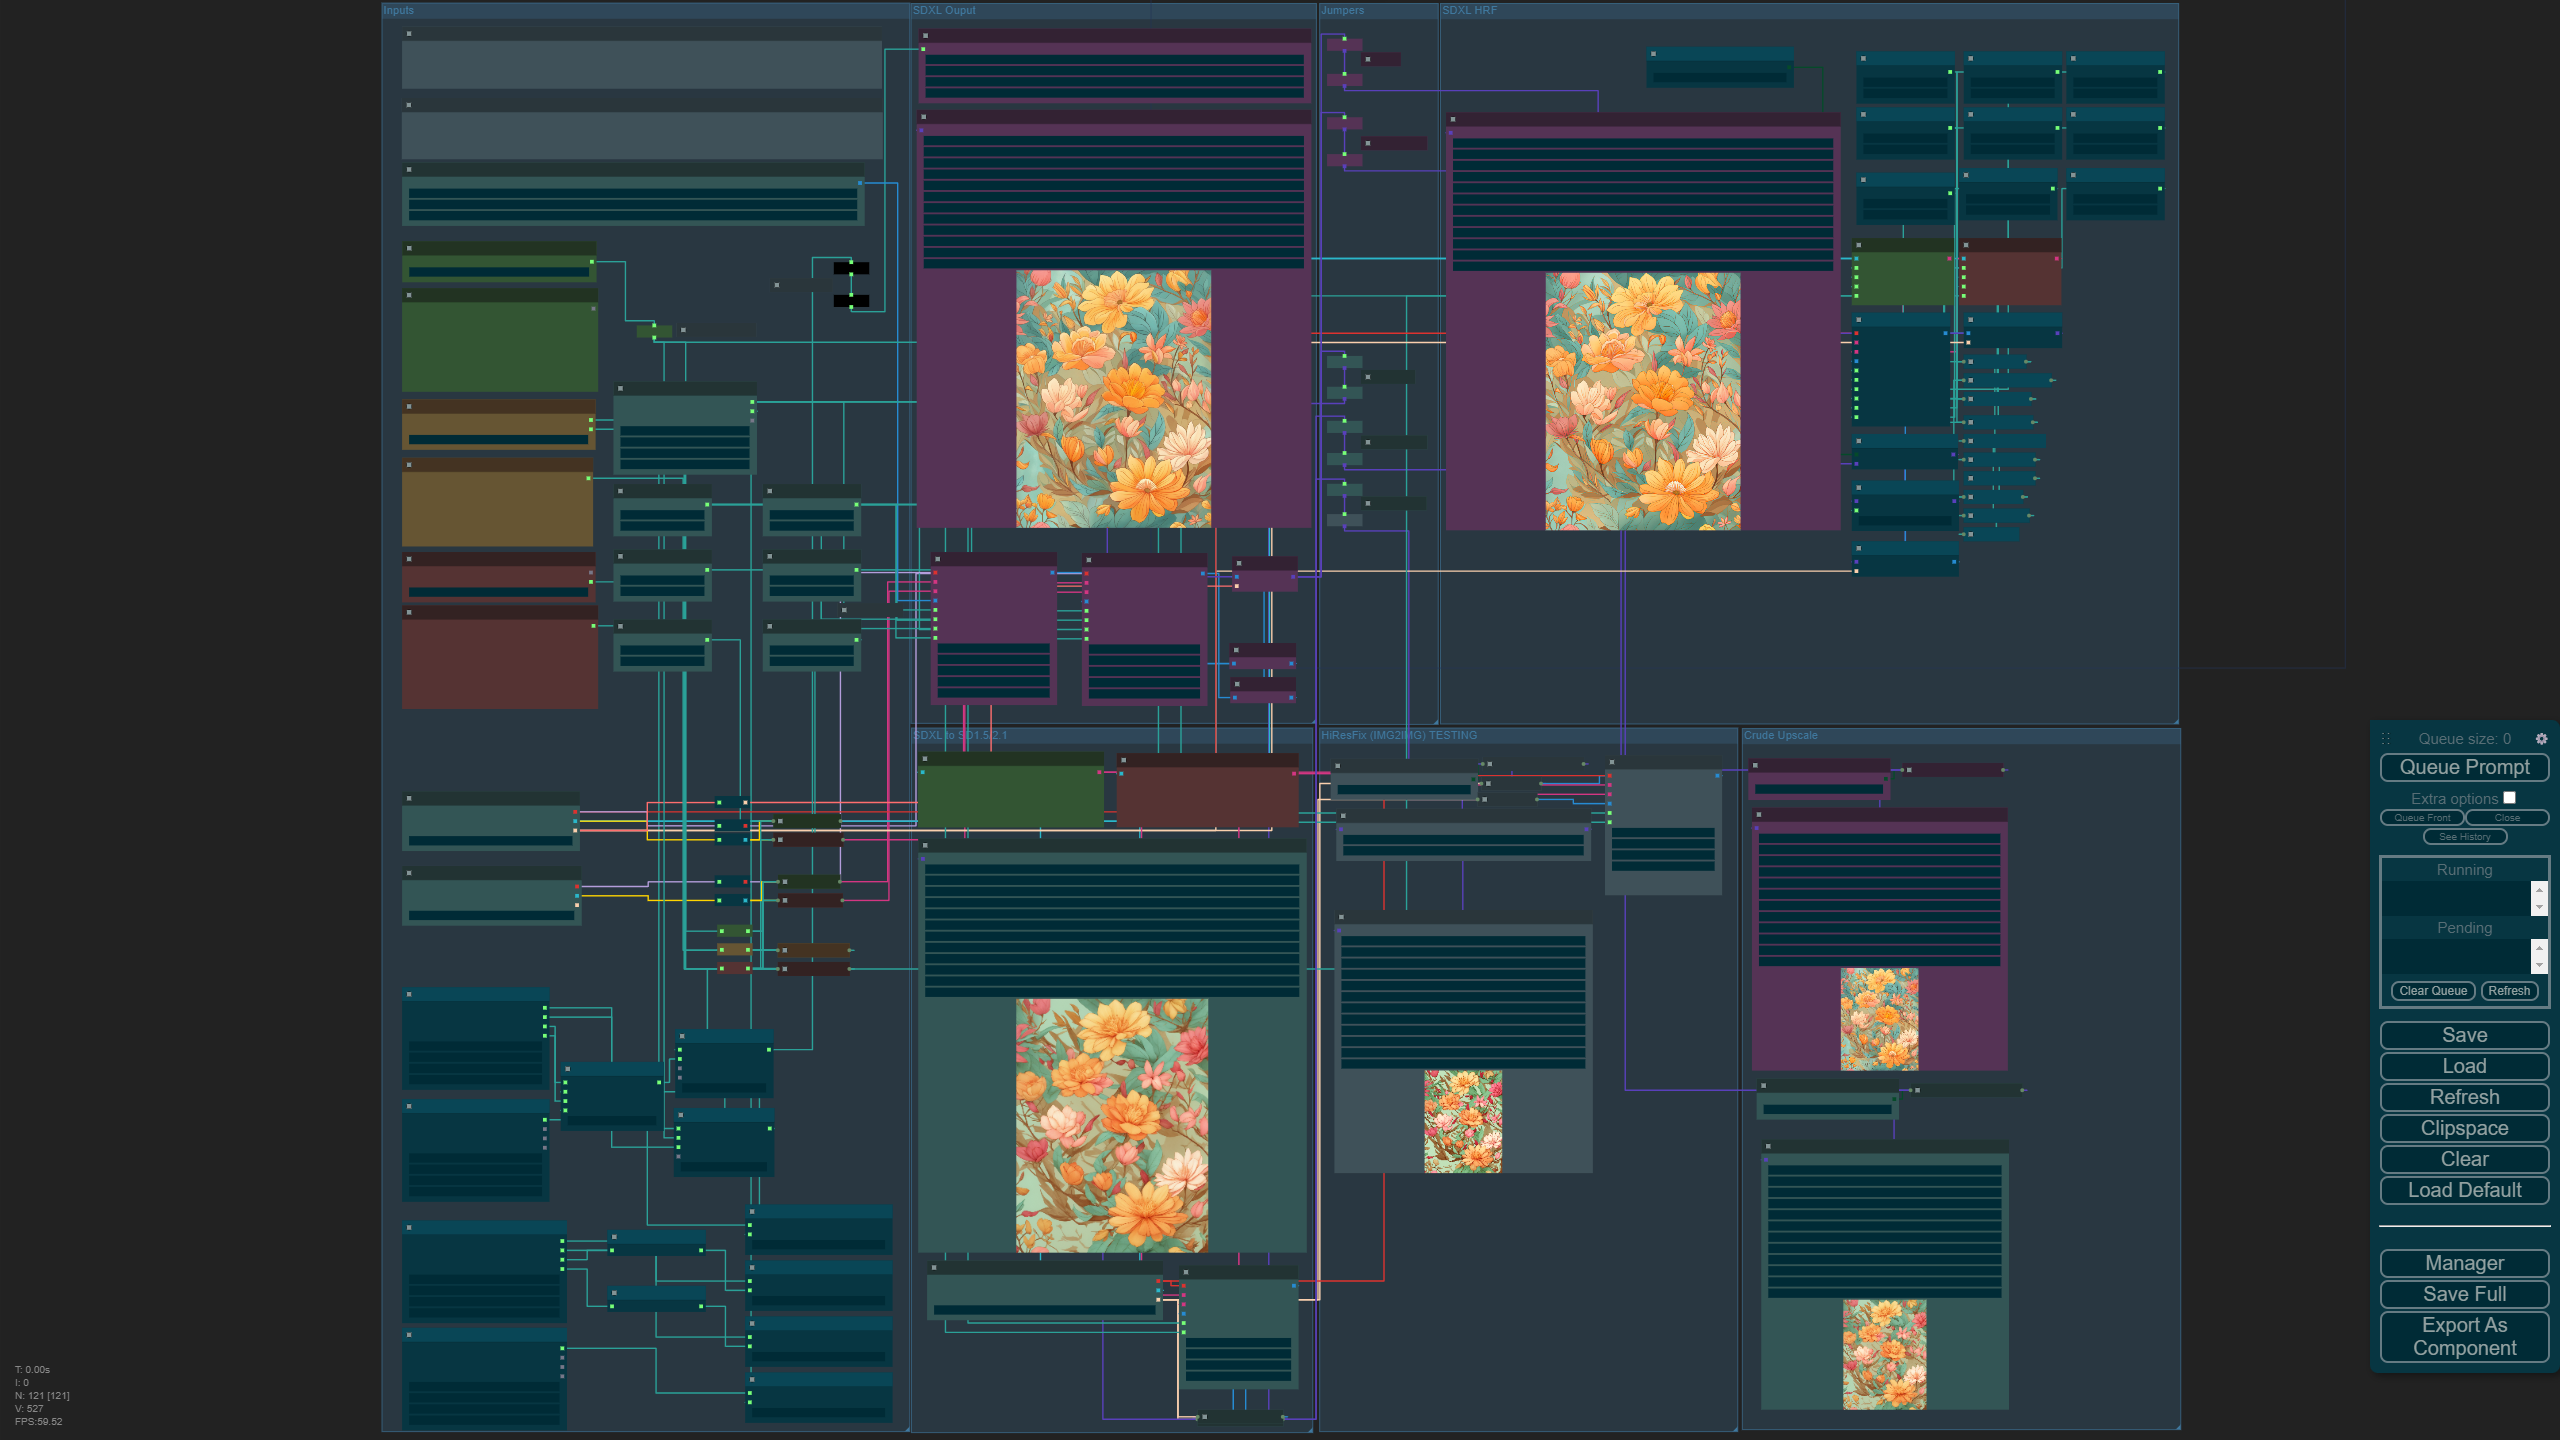Click the Pending list scroll-down arrow

coord(2538,965)
